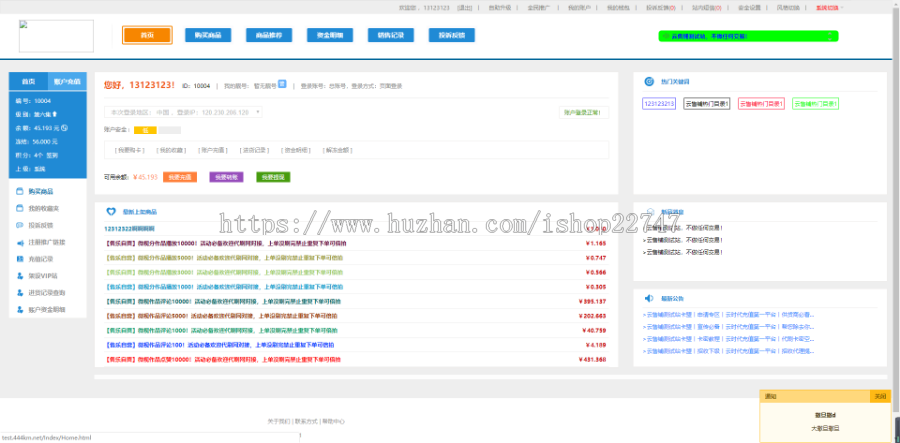Click the [我要购卡] quick link
The image size is (900, 443).
click(x=129, y=150)
